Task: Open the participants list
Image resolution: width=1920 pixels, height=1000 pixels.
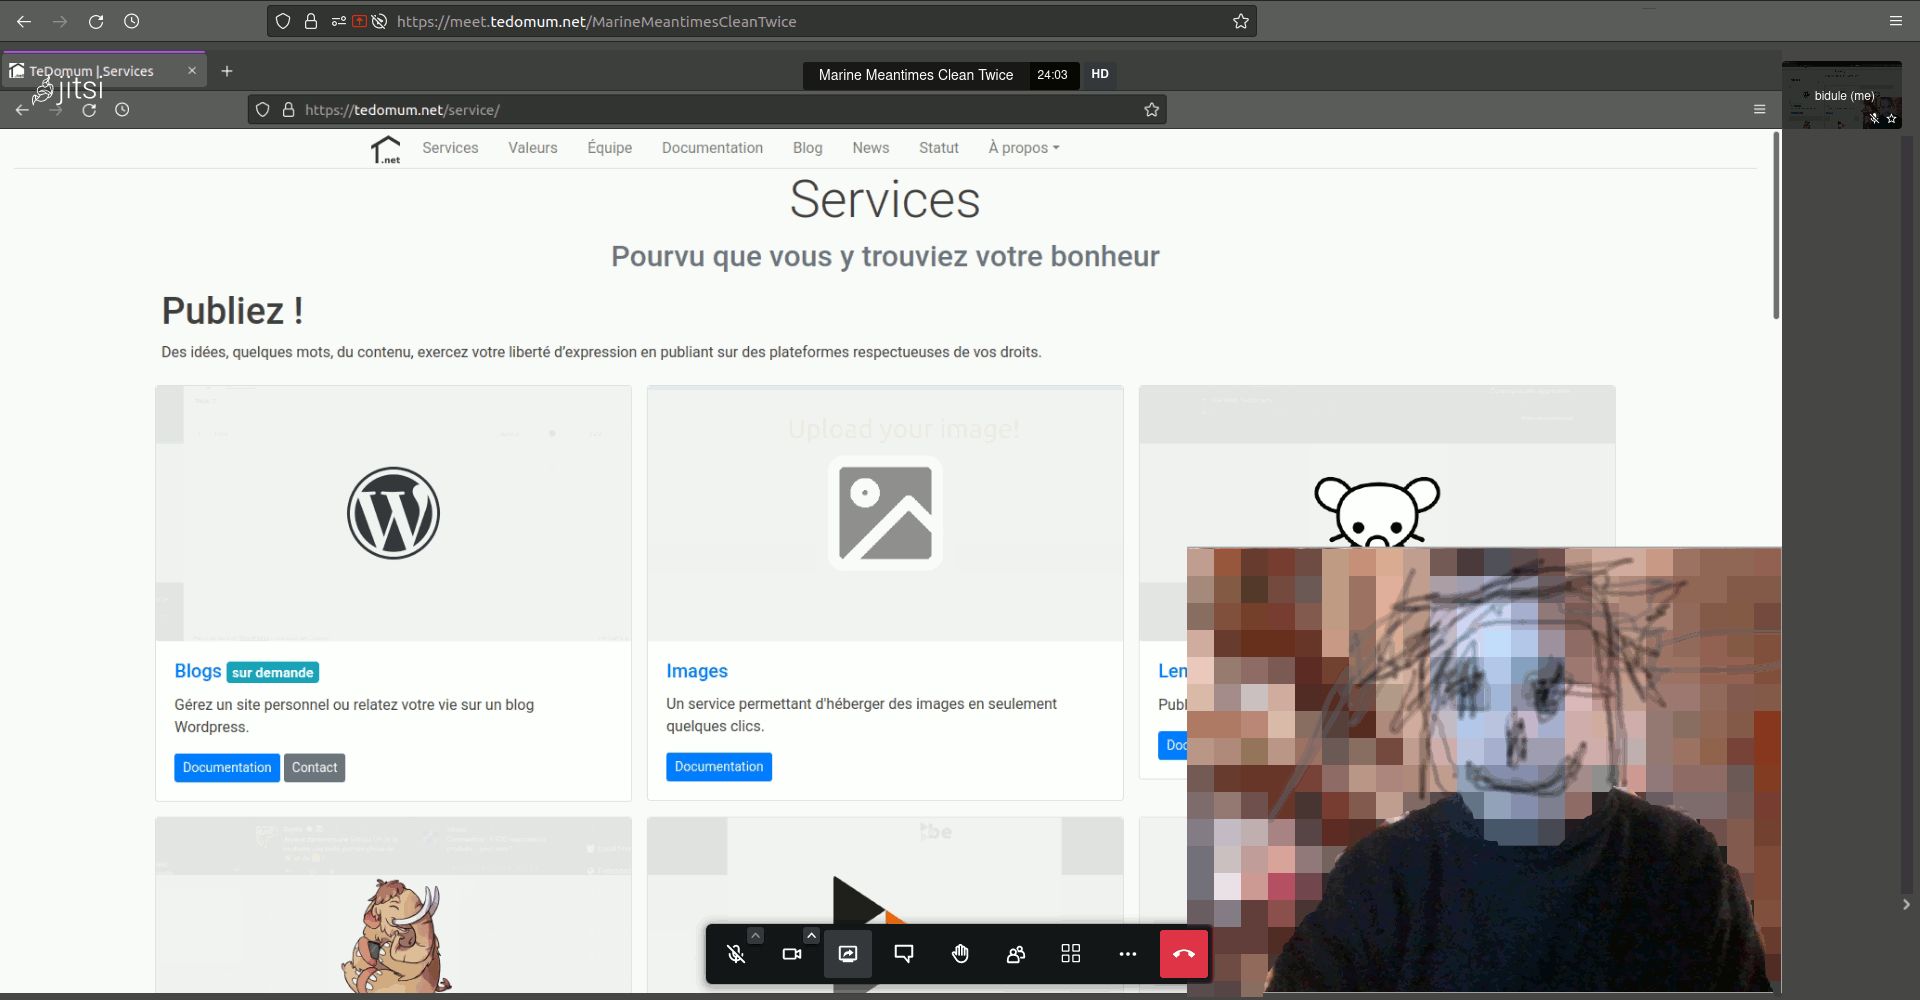Action: click(1016, 954)
